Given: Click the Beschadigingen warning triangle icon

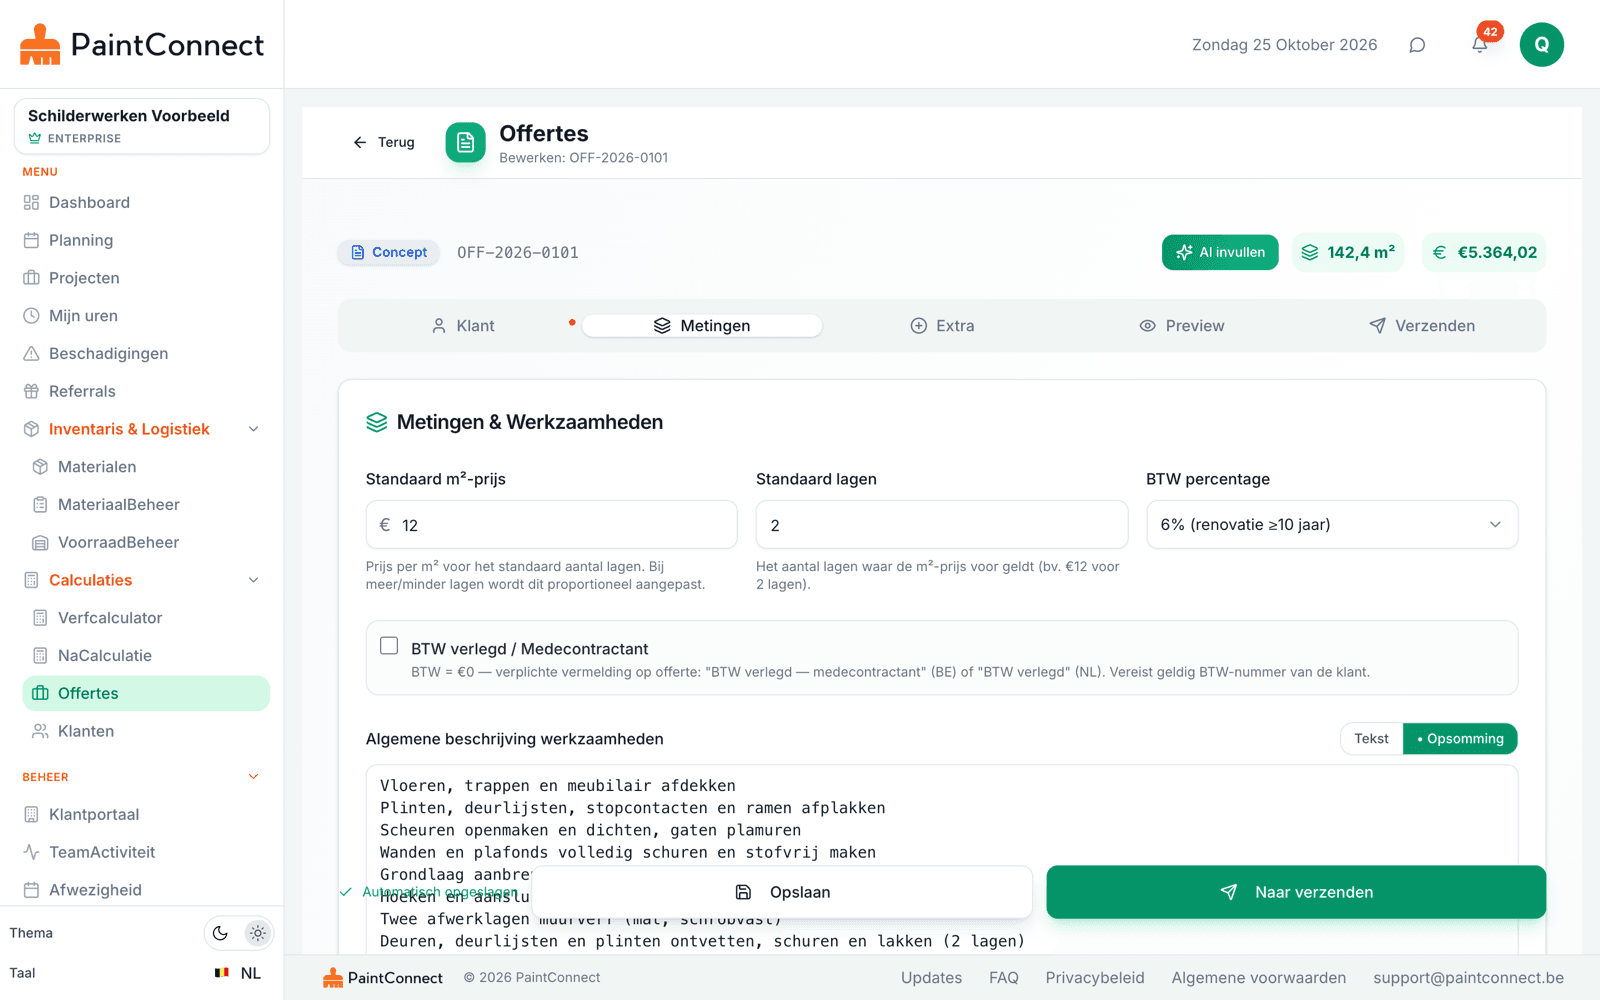Looking at the screenshot, I should 31,354.
